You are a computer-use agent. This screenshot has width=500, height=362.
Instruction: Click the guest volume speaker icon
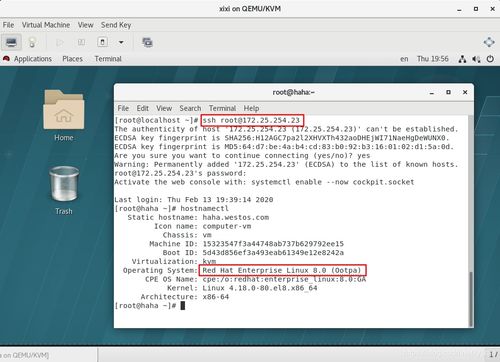[x=476, y=59]
